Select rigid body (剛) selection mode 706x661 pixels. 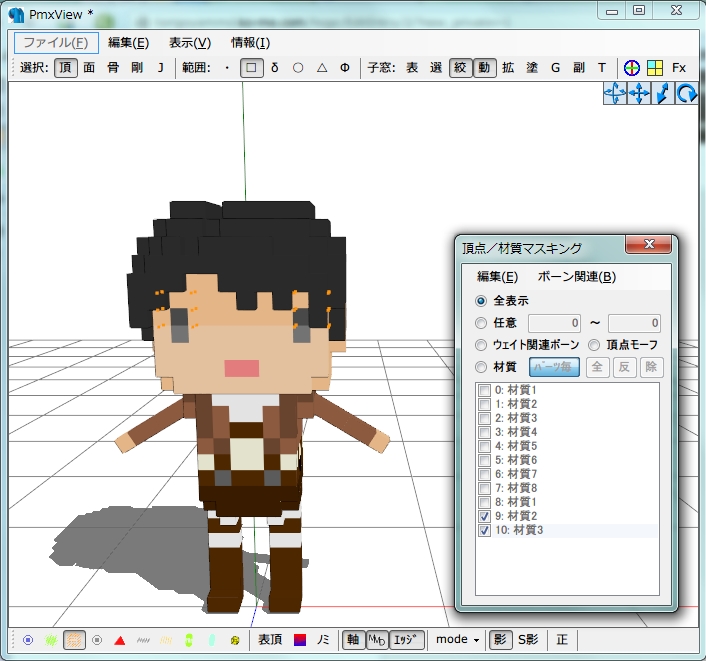tap(137, 68)
